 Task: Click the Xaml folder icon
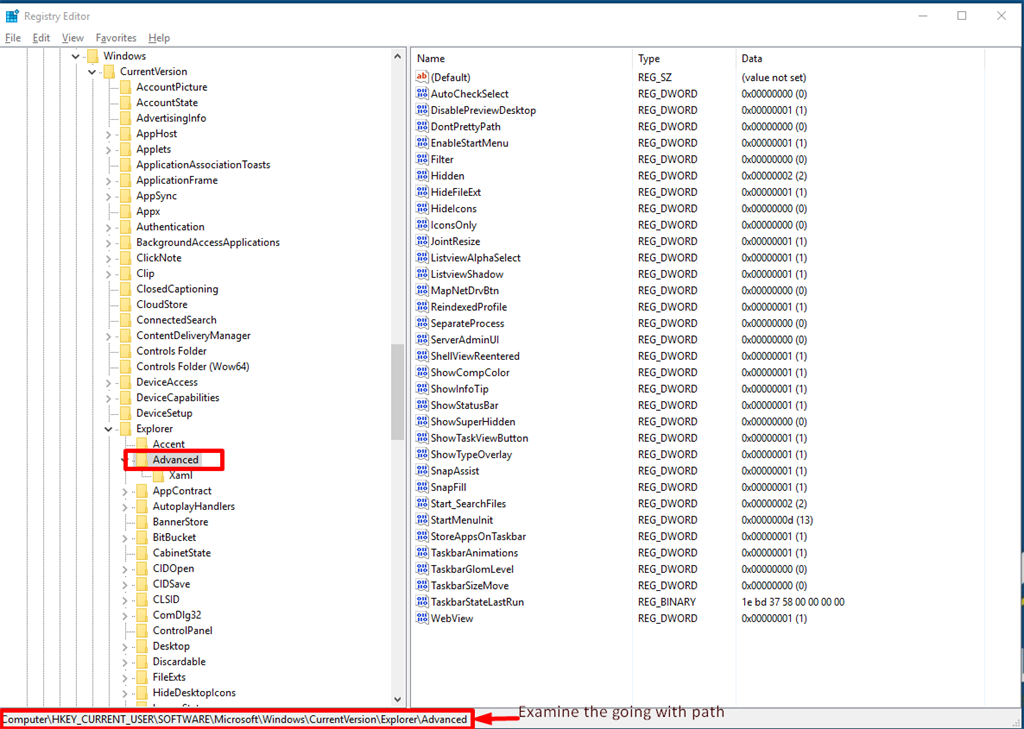pos(158,475)
